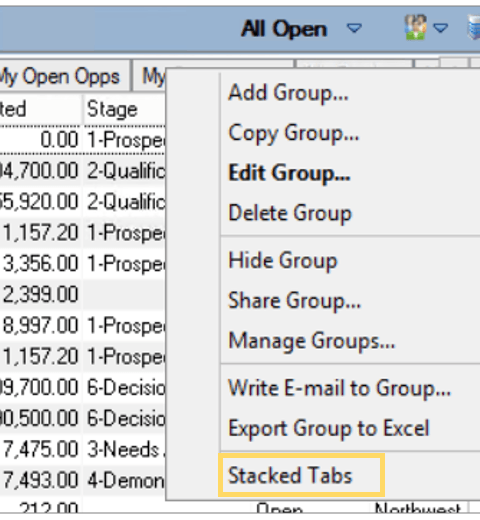Open the dropdown arrow beside users icon
The height and width of the screenshot is (520, 480).
point(440,28)
